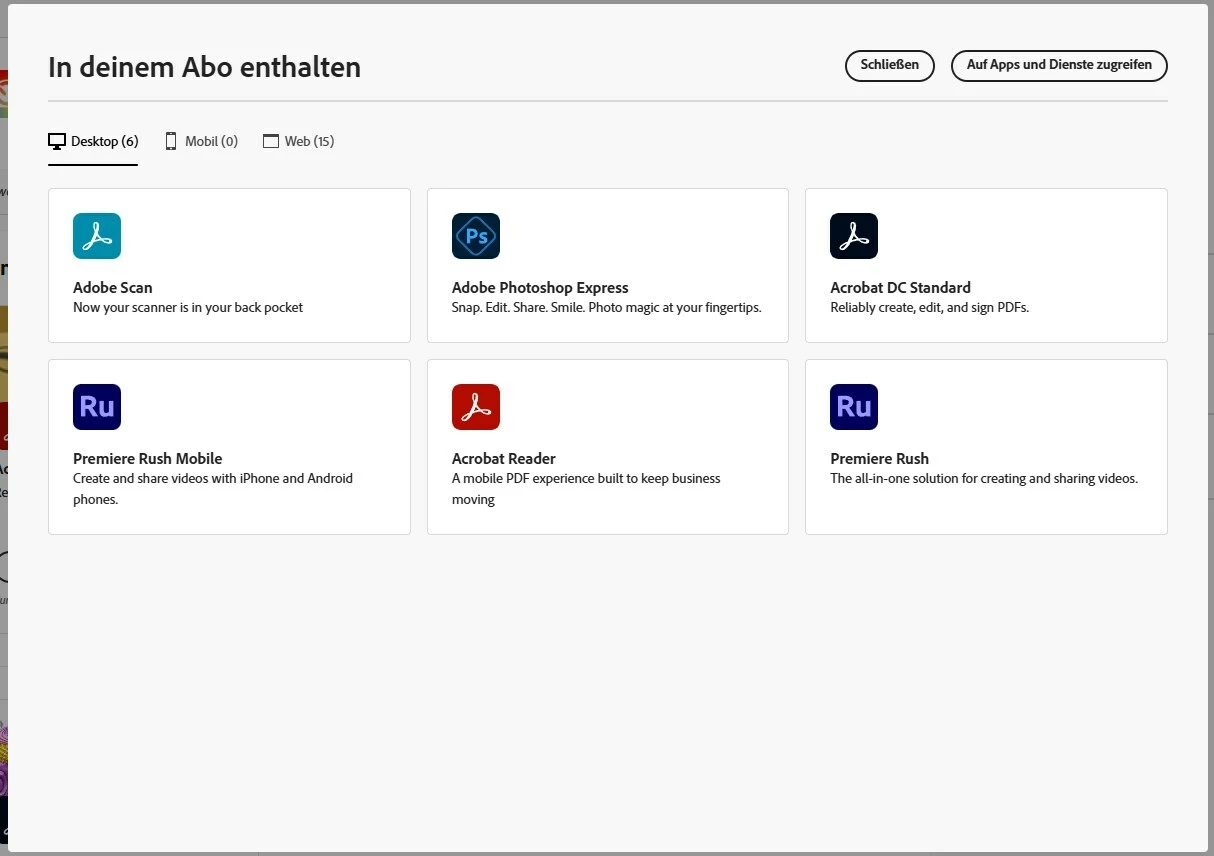Click Auf Apps und Dienste zugreifen button

click(x=1059, y=65)
